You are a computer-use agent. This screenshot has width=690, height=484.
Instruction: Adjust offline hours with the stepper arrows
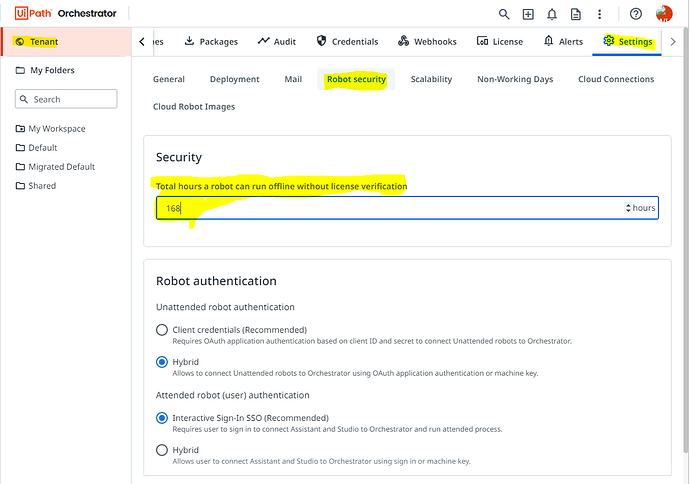(x=628, y=208)
